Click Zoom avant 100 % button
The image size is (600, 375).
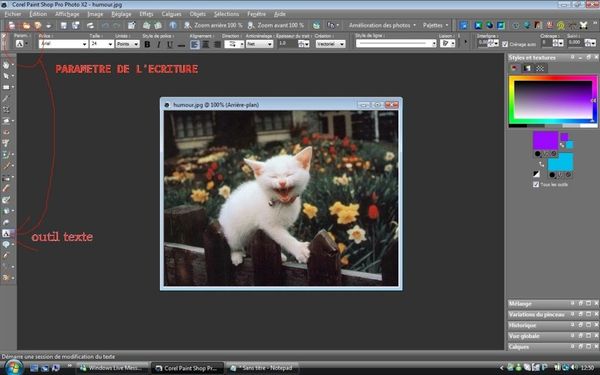click(x=276, y=25)
